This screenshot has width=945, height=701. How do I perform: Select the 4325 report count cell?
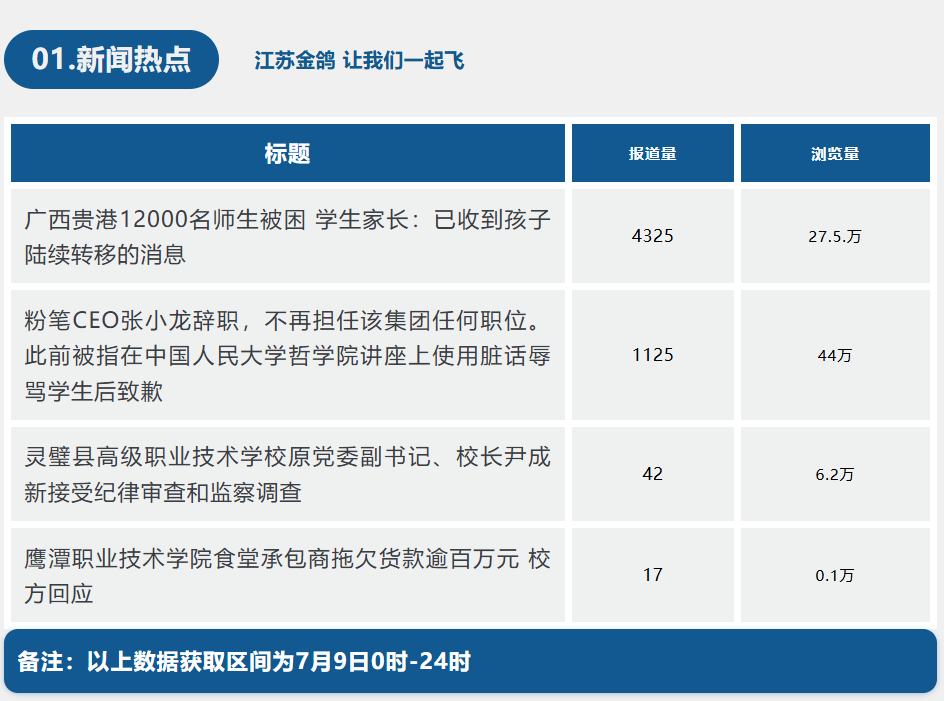click(x=653, y=236)
